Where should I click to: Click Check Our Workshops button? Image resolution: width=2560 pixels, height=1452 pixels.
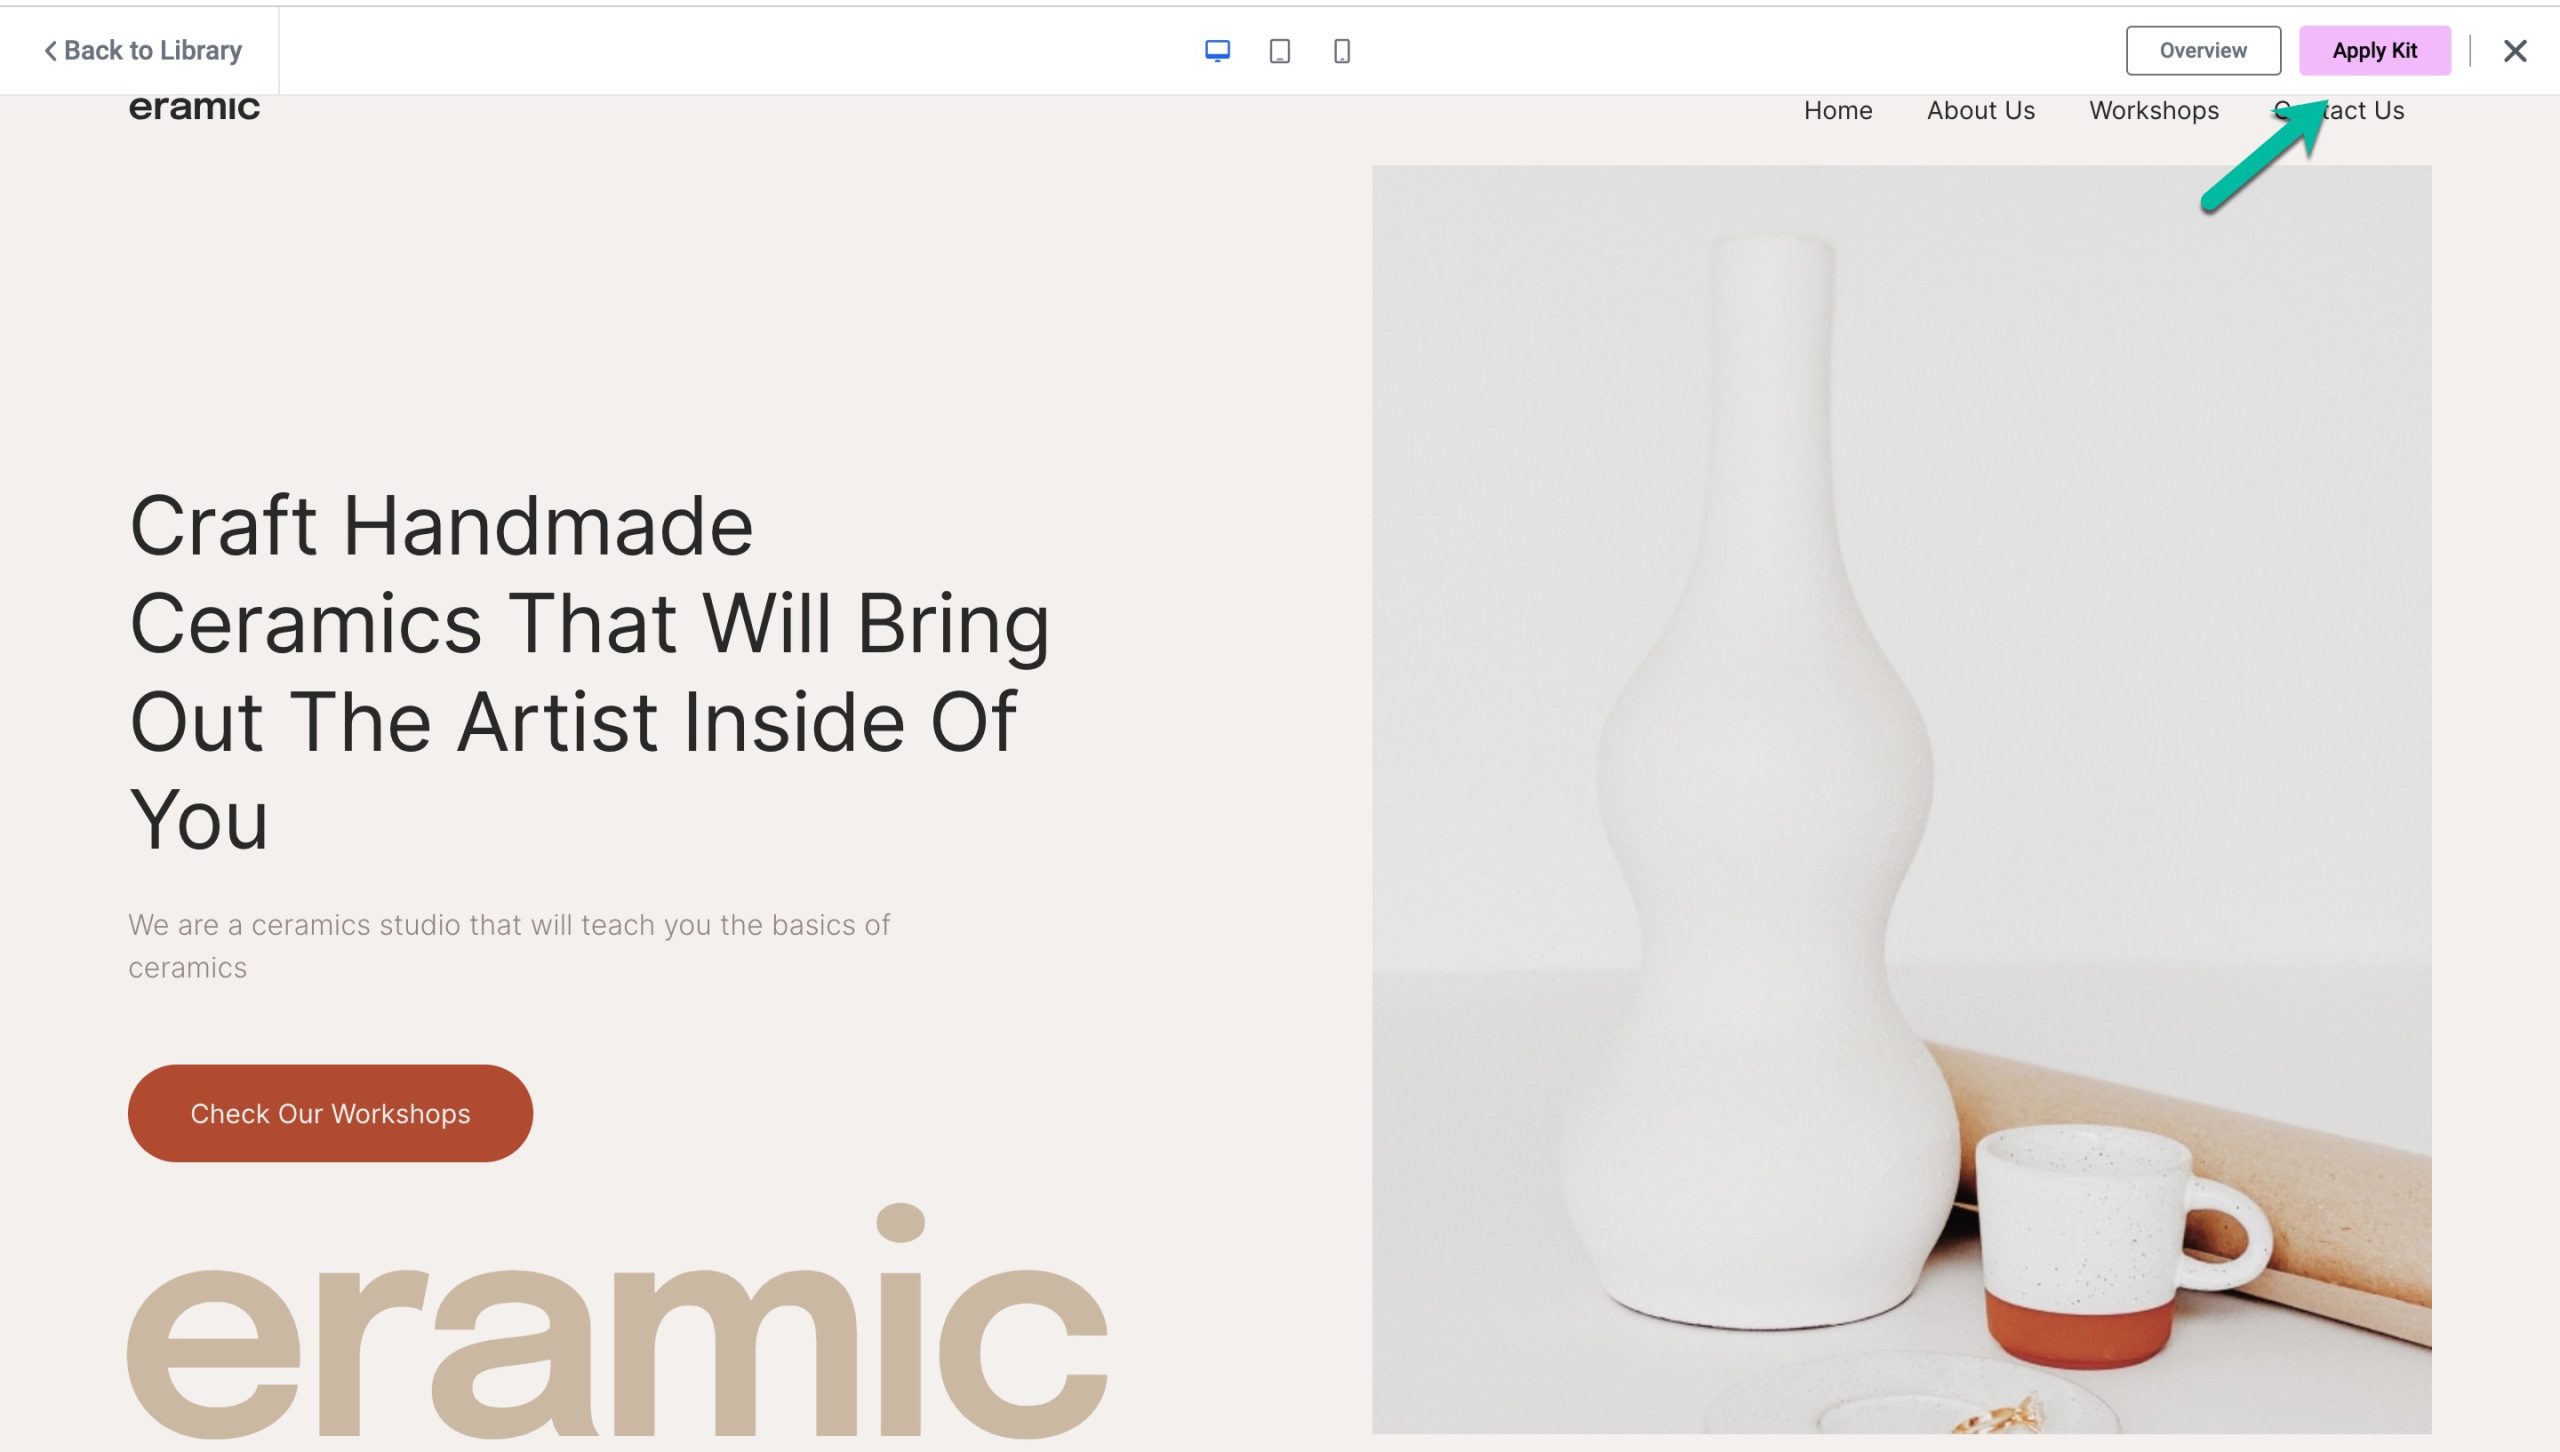coord(330,1113)
